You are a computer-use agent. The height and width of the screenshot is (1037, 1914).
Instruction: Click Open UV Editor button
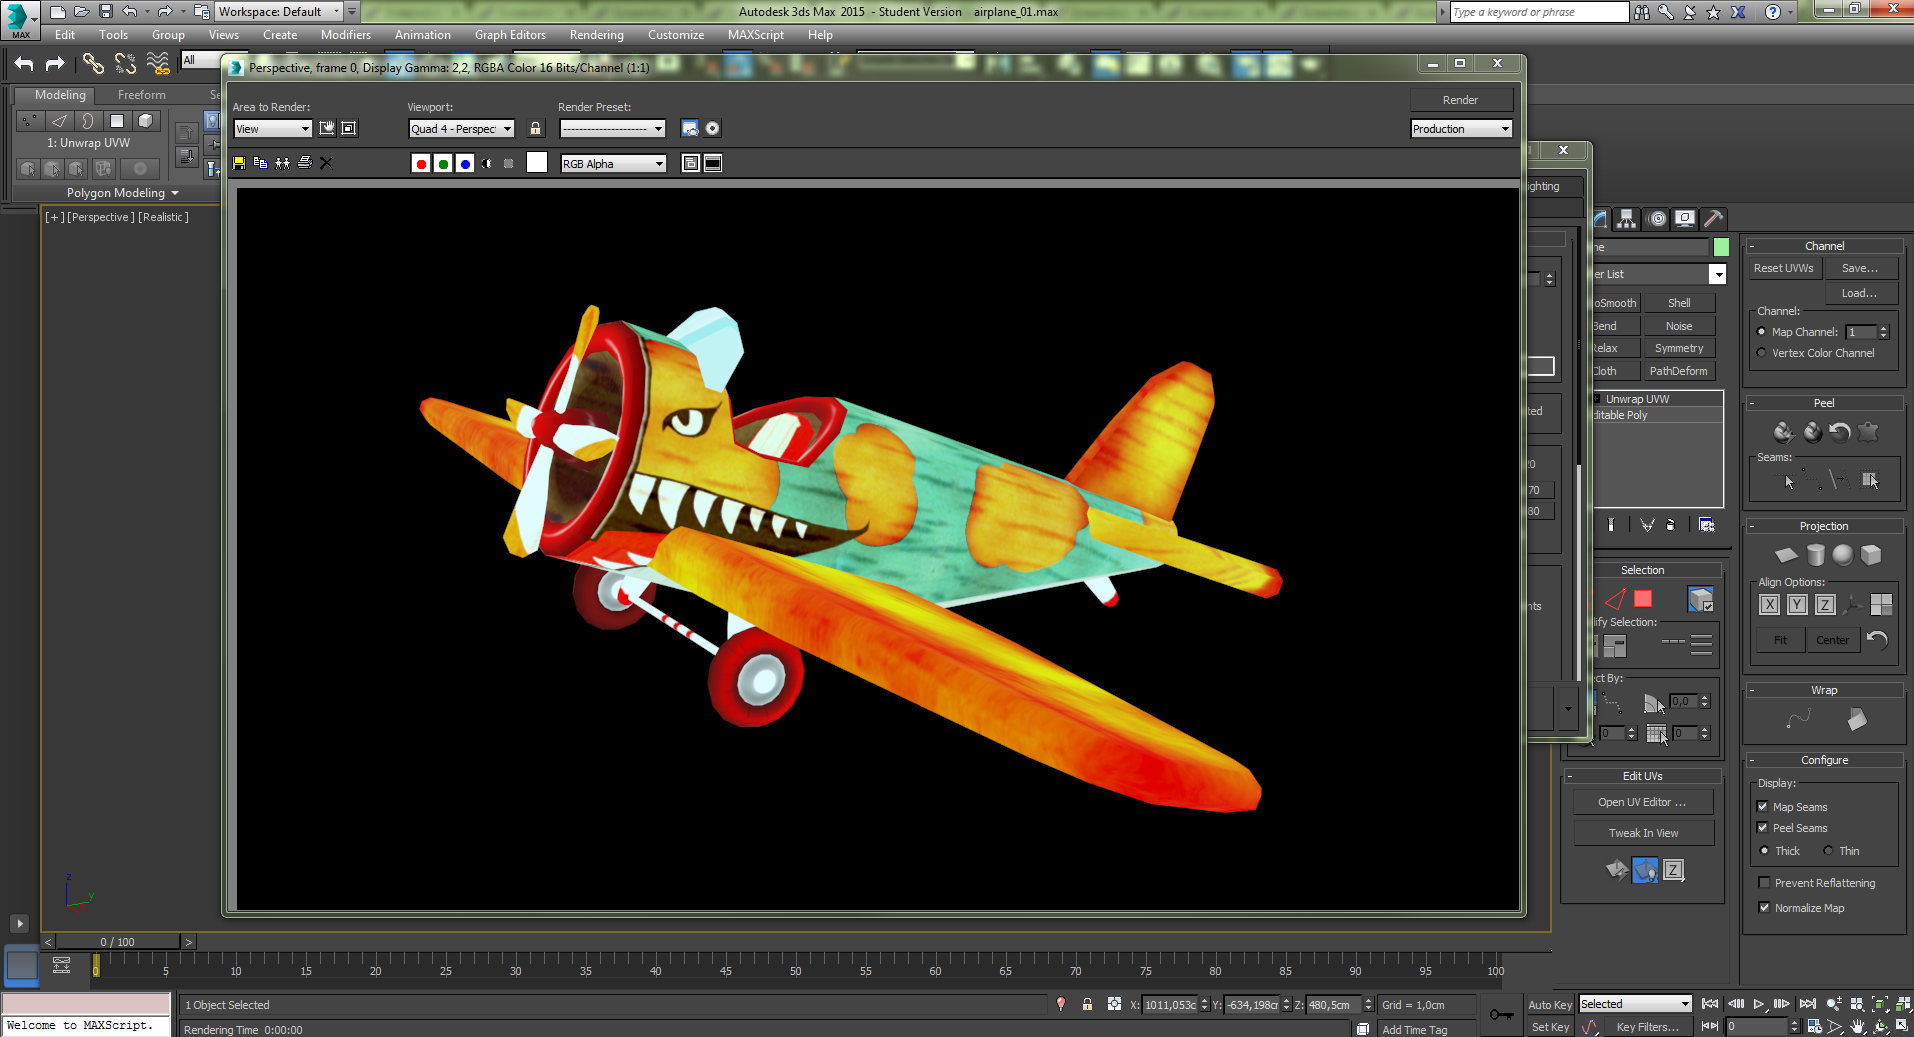click(x=1642, y=802)
